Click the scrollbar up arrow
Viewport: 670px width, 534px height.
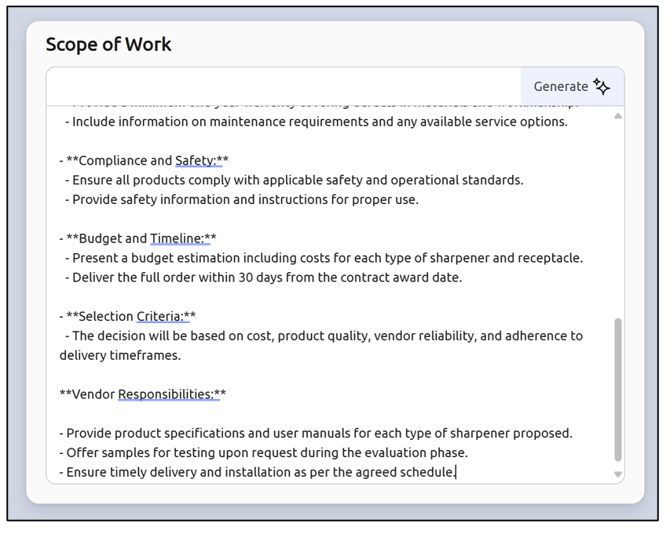[617, 116]
